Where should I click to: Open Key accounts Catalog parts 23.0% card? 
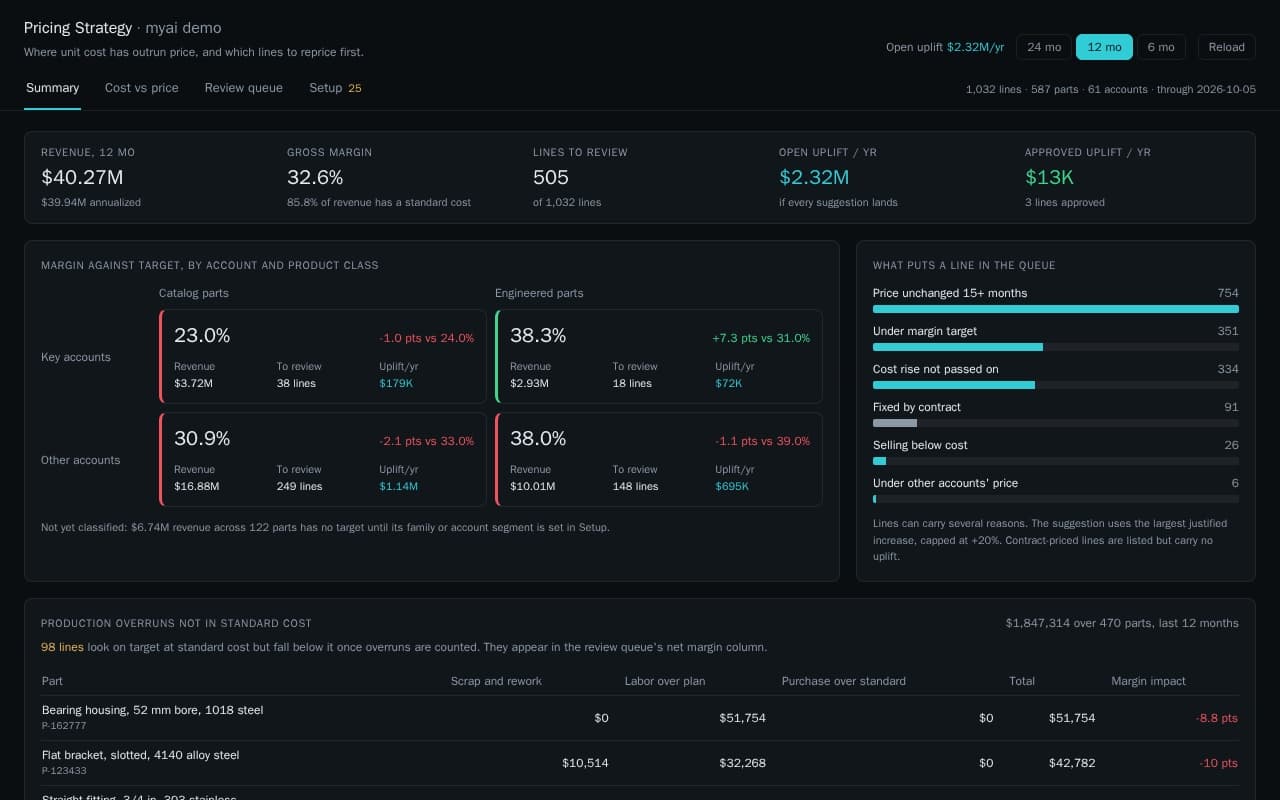[x=323, y=356]
